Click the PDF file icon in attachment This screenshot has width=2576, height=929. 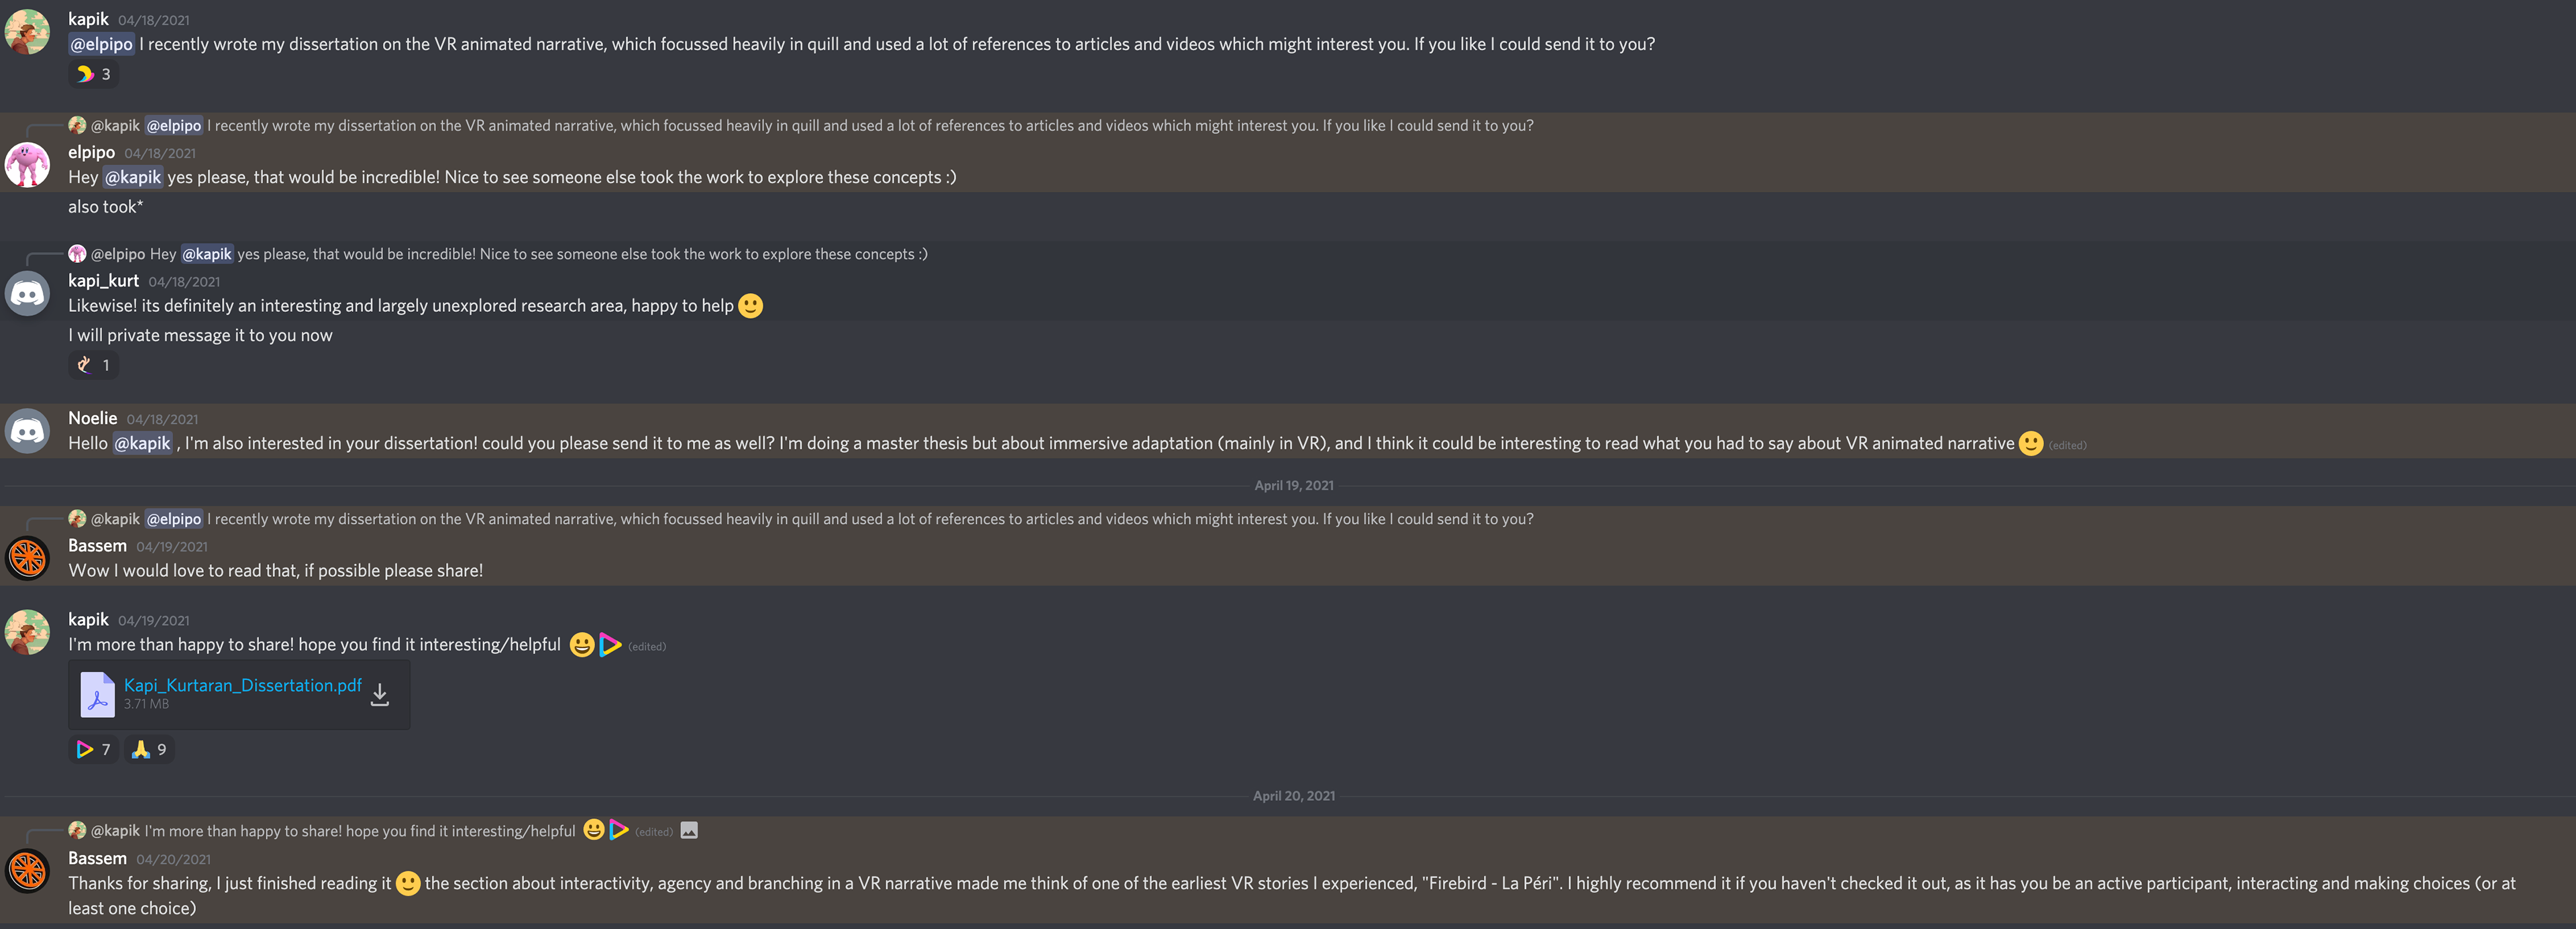[97, 694]
